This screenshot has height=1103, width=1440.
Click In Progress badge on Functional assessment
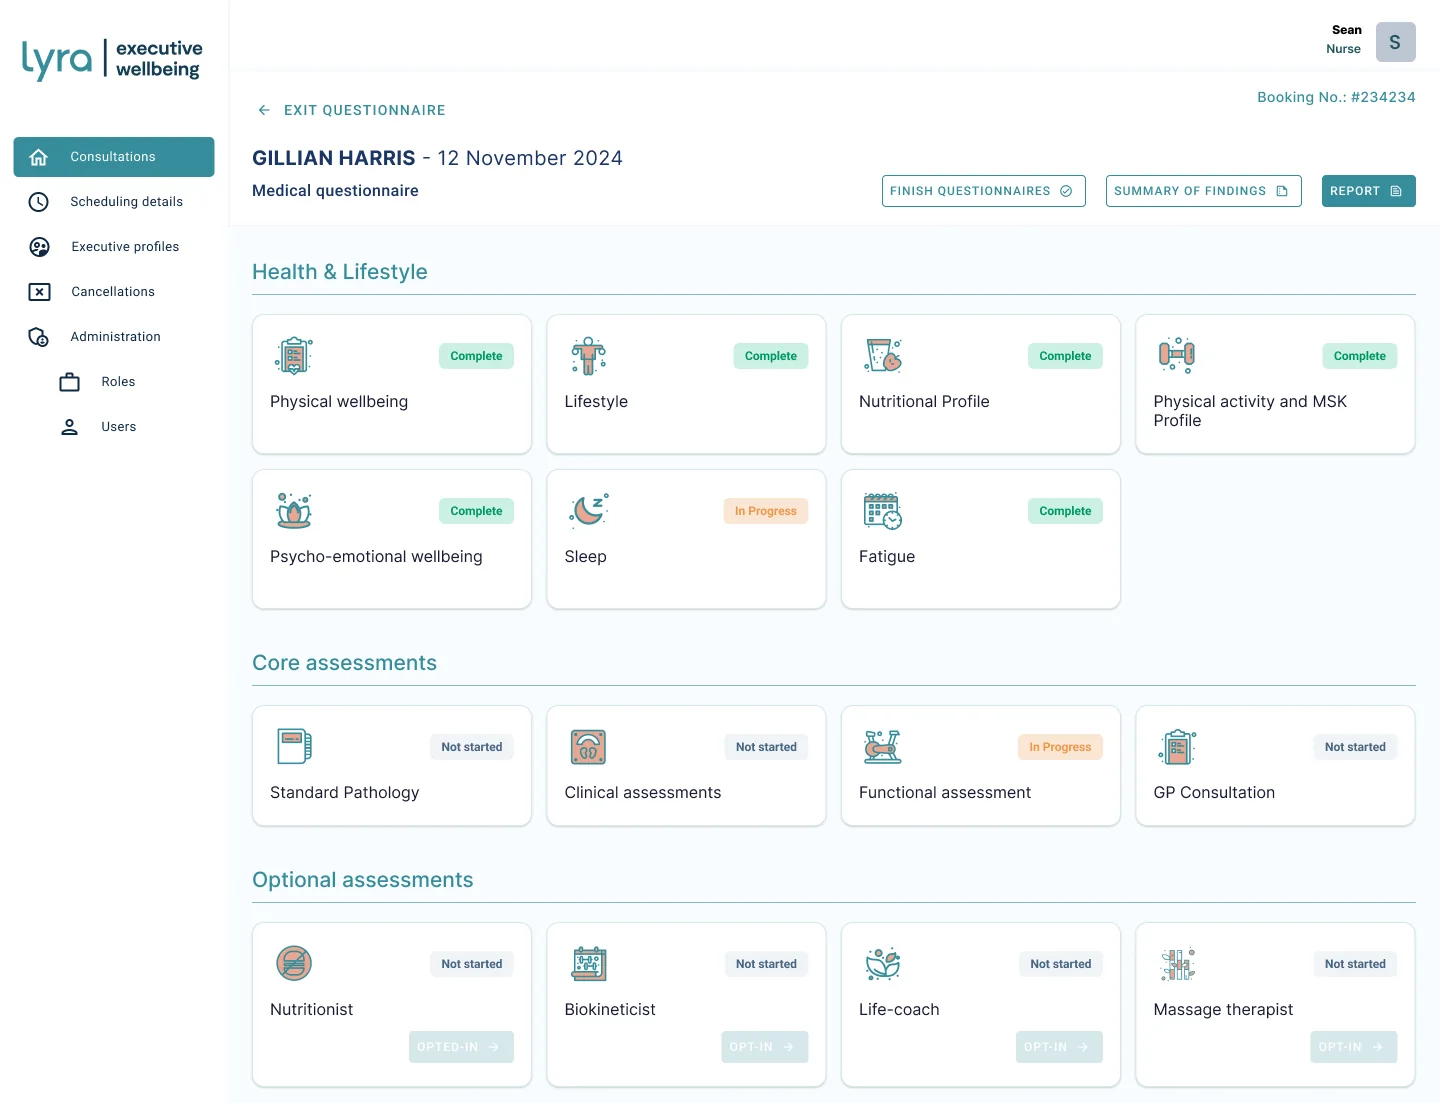[1060, 747]
